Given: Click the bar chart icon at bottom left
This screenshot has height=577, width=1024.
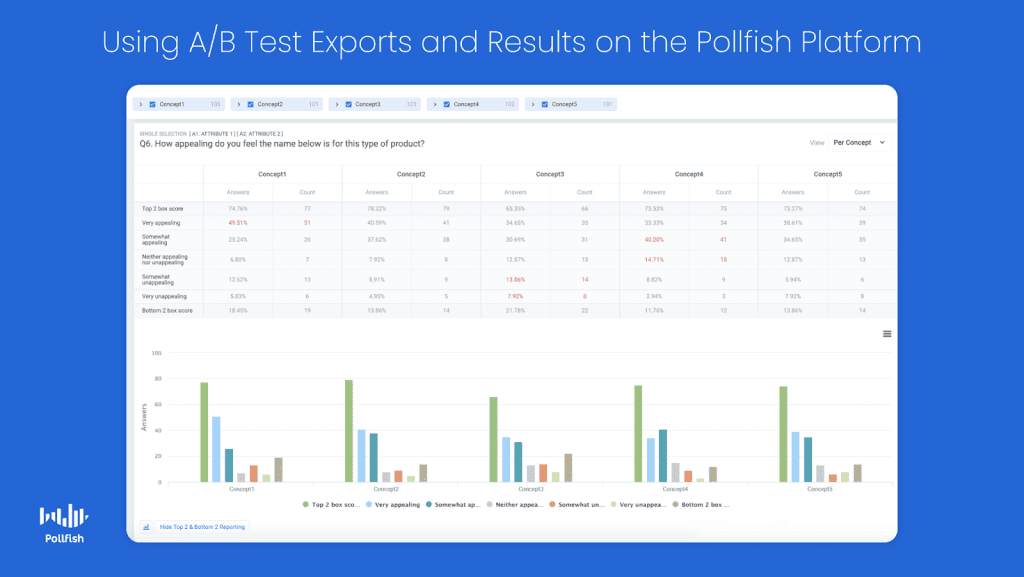Looking at the screenshot, I should [146, 526].
